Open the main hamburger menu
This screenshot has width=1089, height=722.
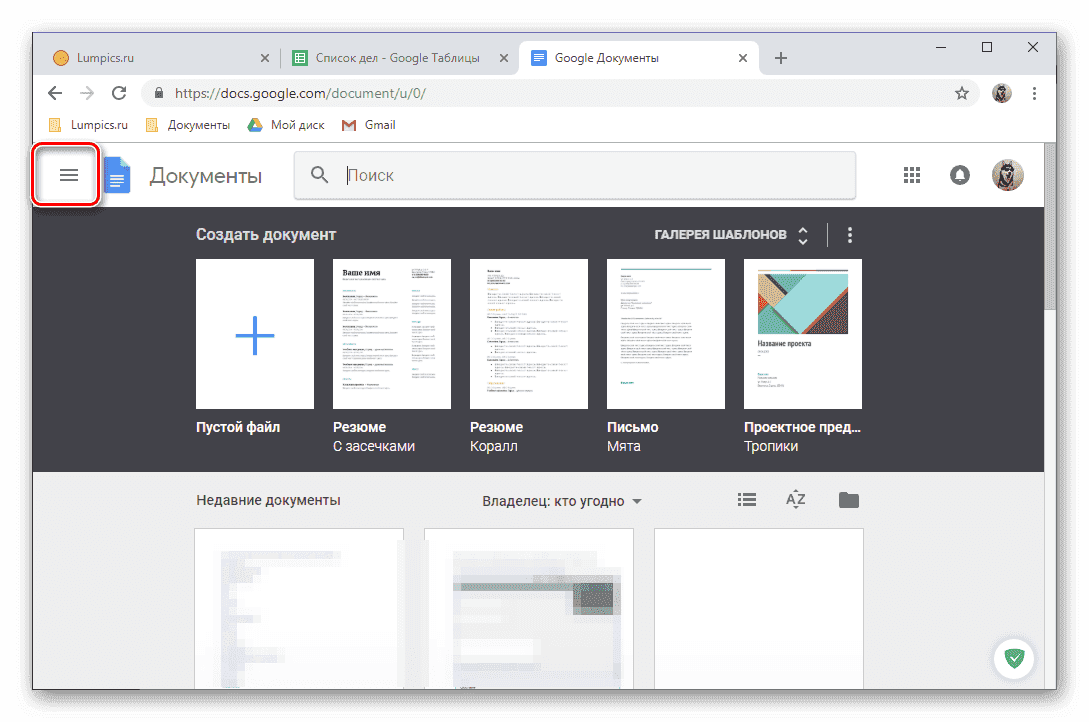pos(67,174)
